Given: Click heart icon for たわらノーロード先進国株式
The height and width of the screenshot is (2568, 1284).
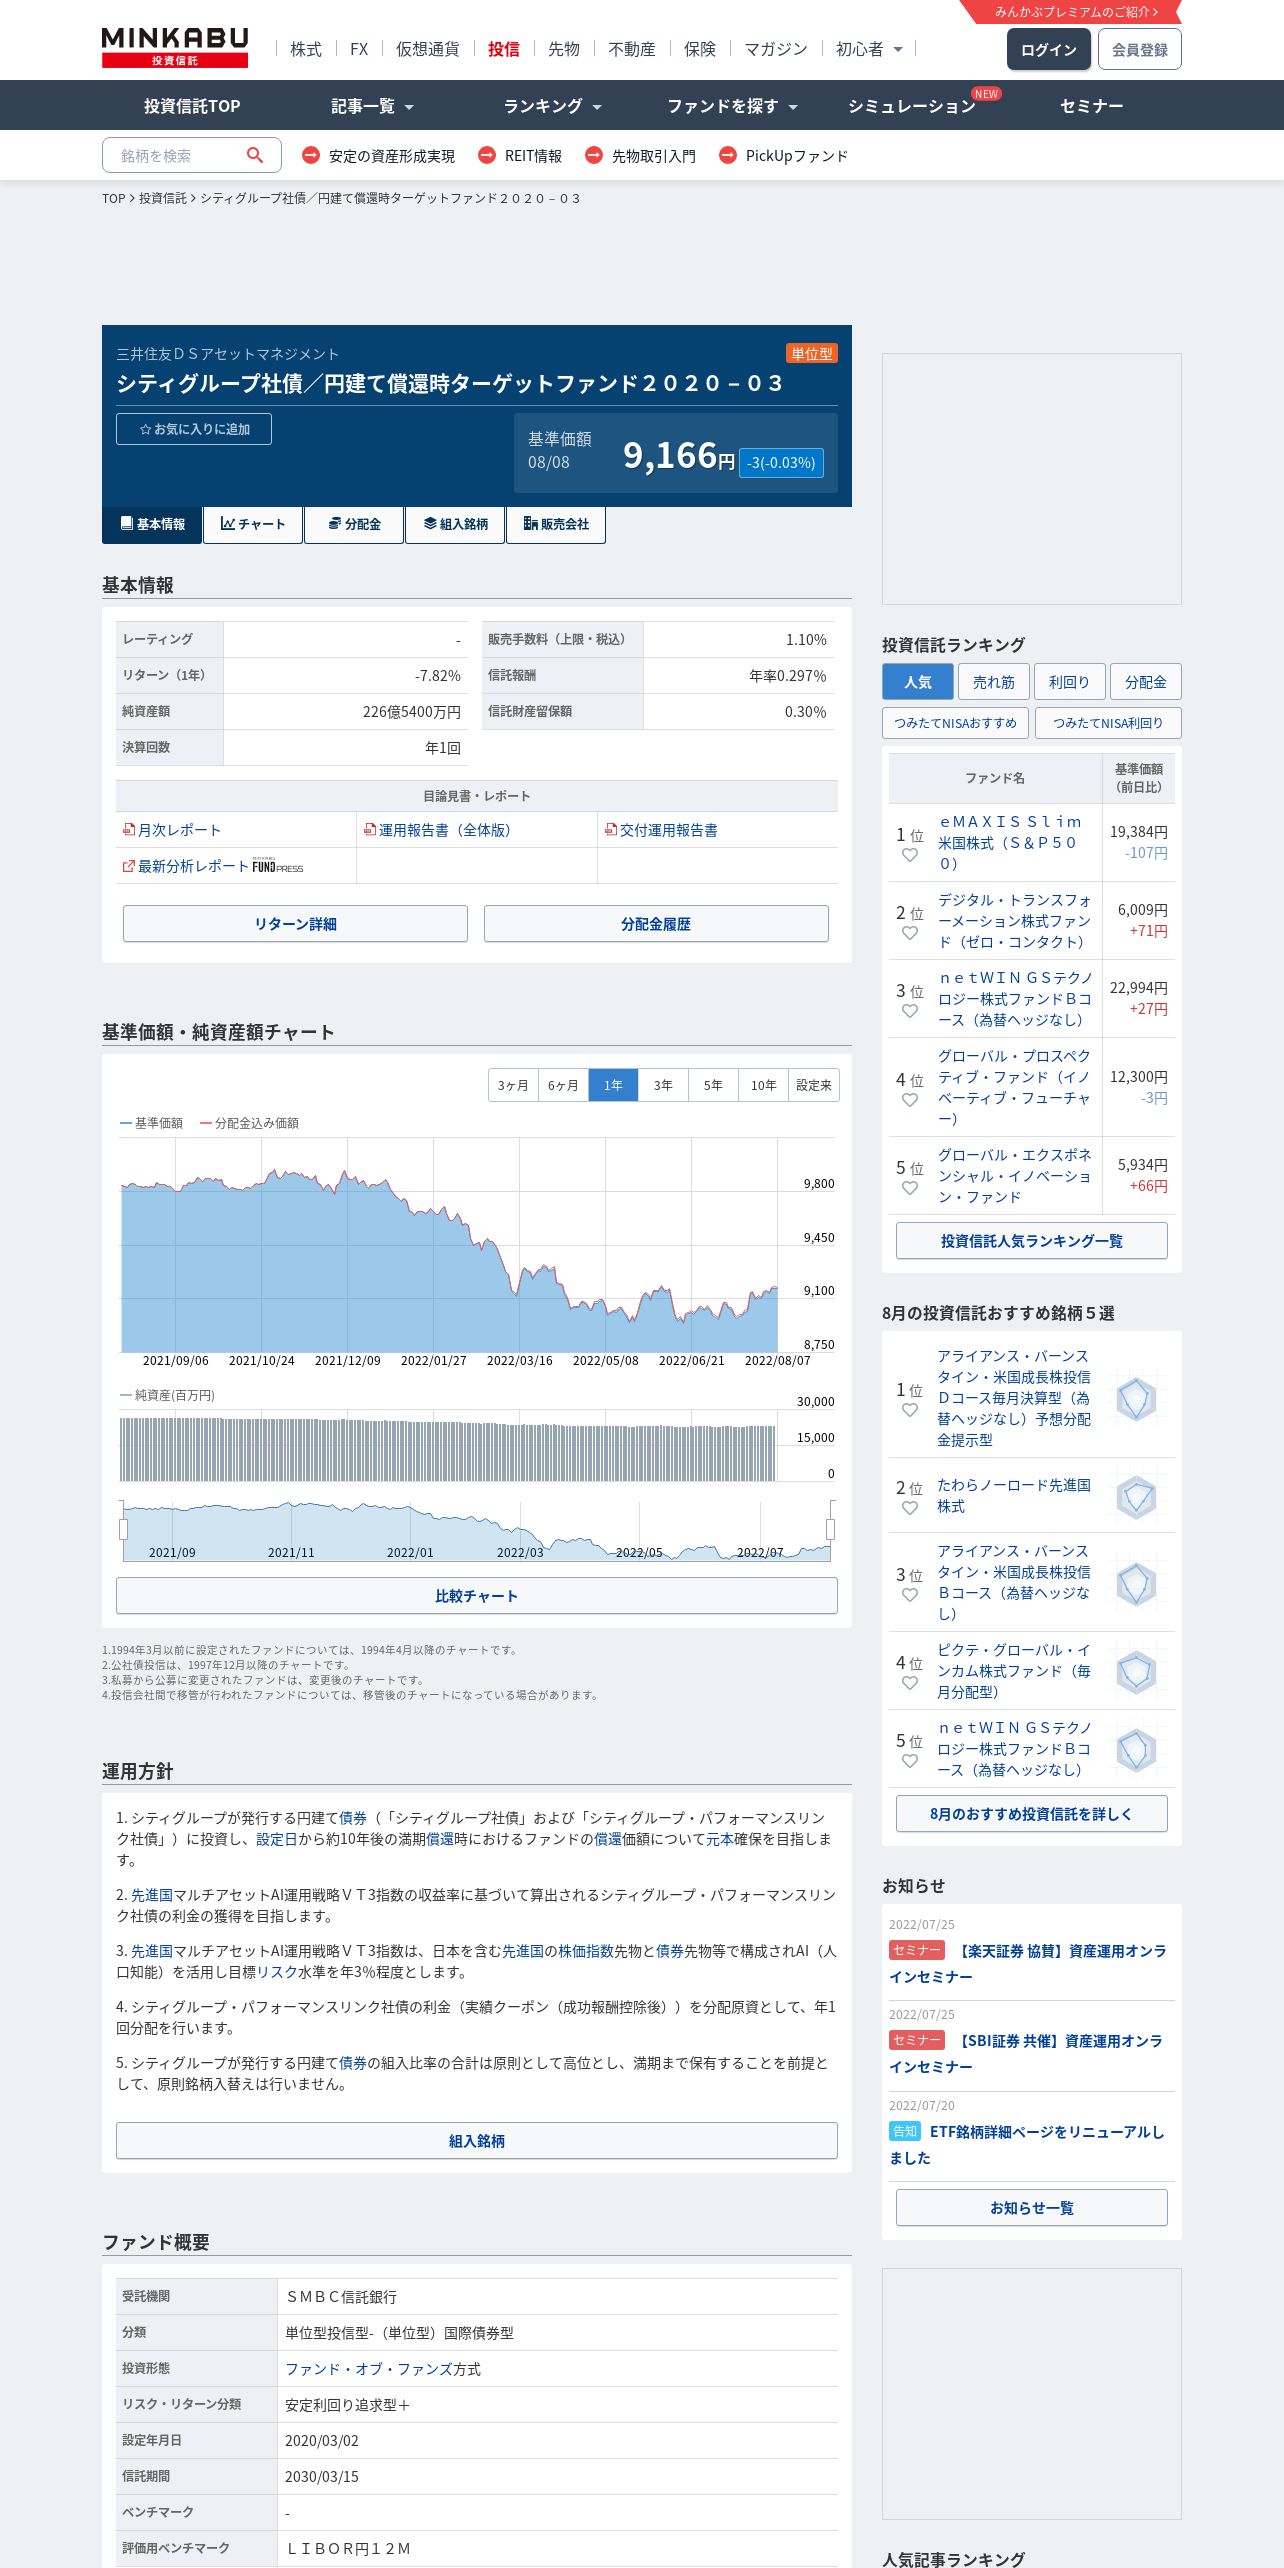Looking at the screenshot, I should pos(910,1508).
